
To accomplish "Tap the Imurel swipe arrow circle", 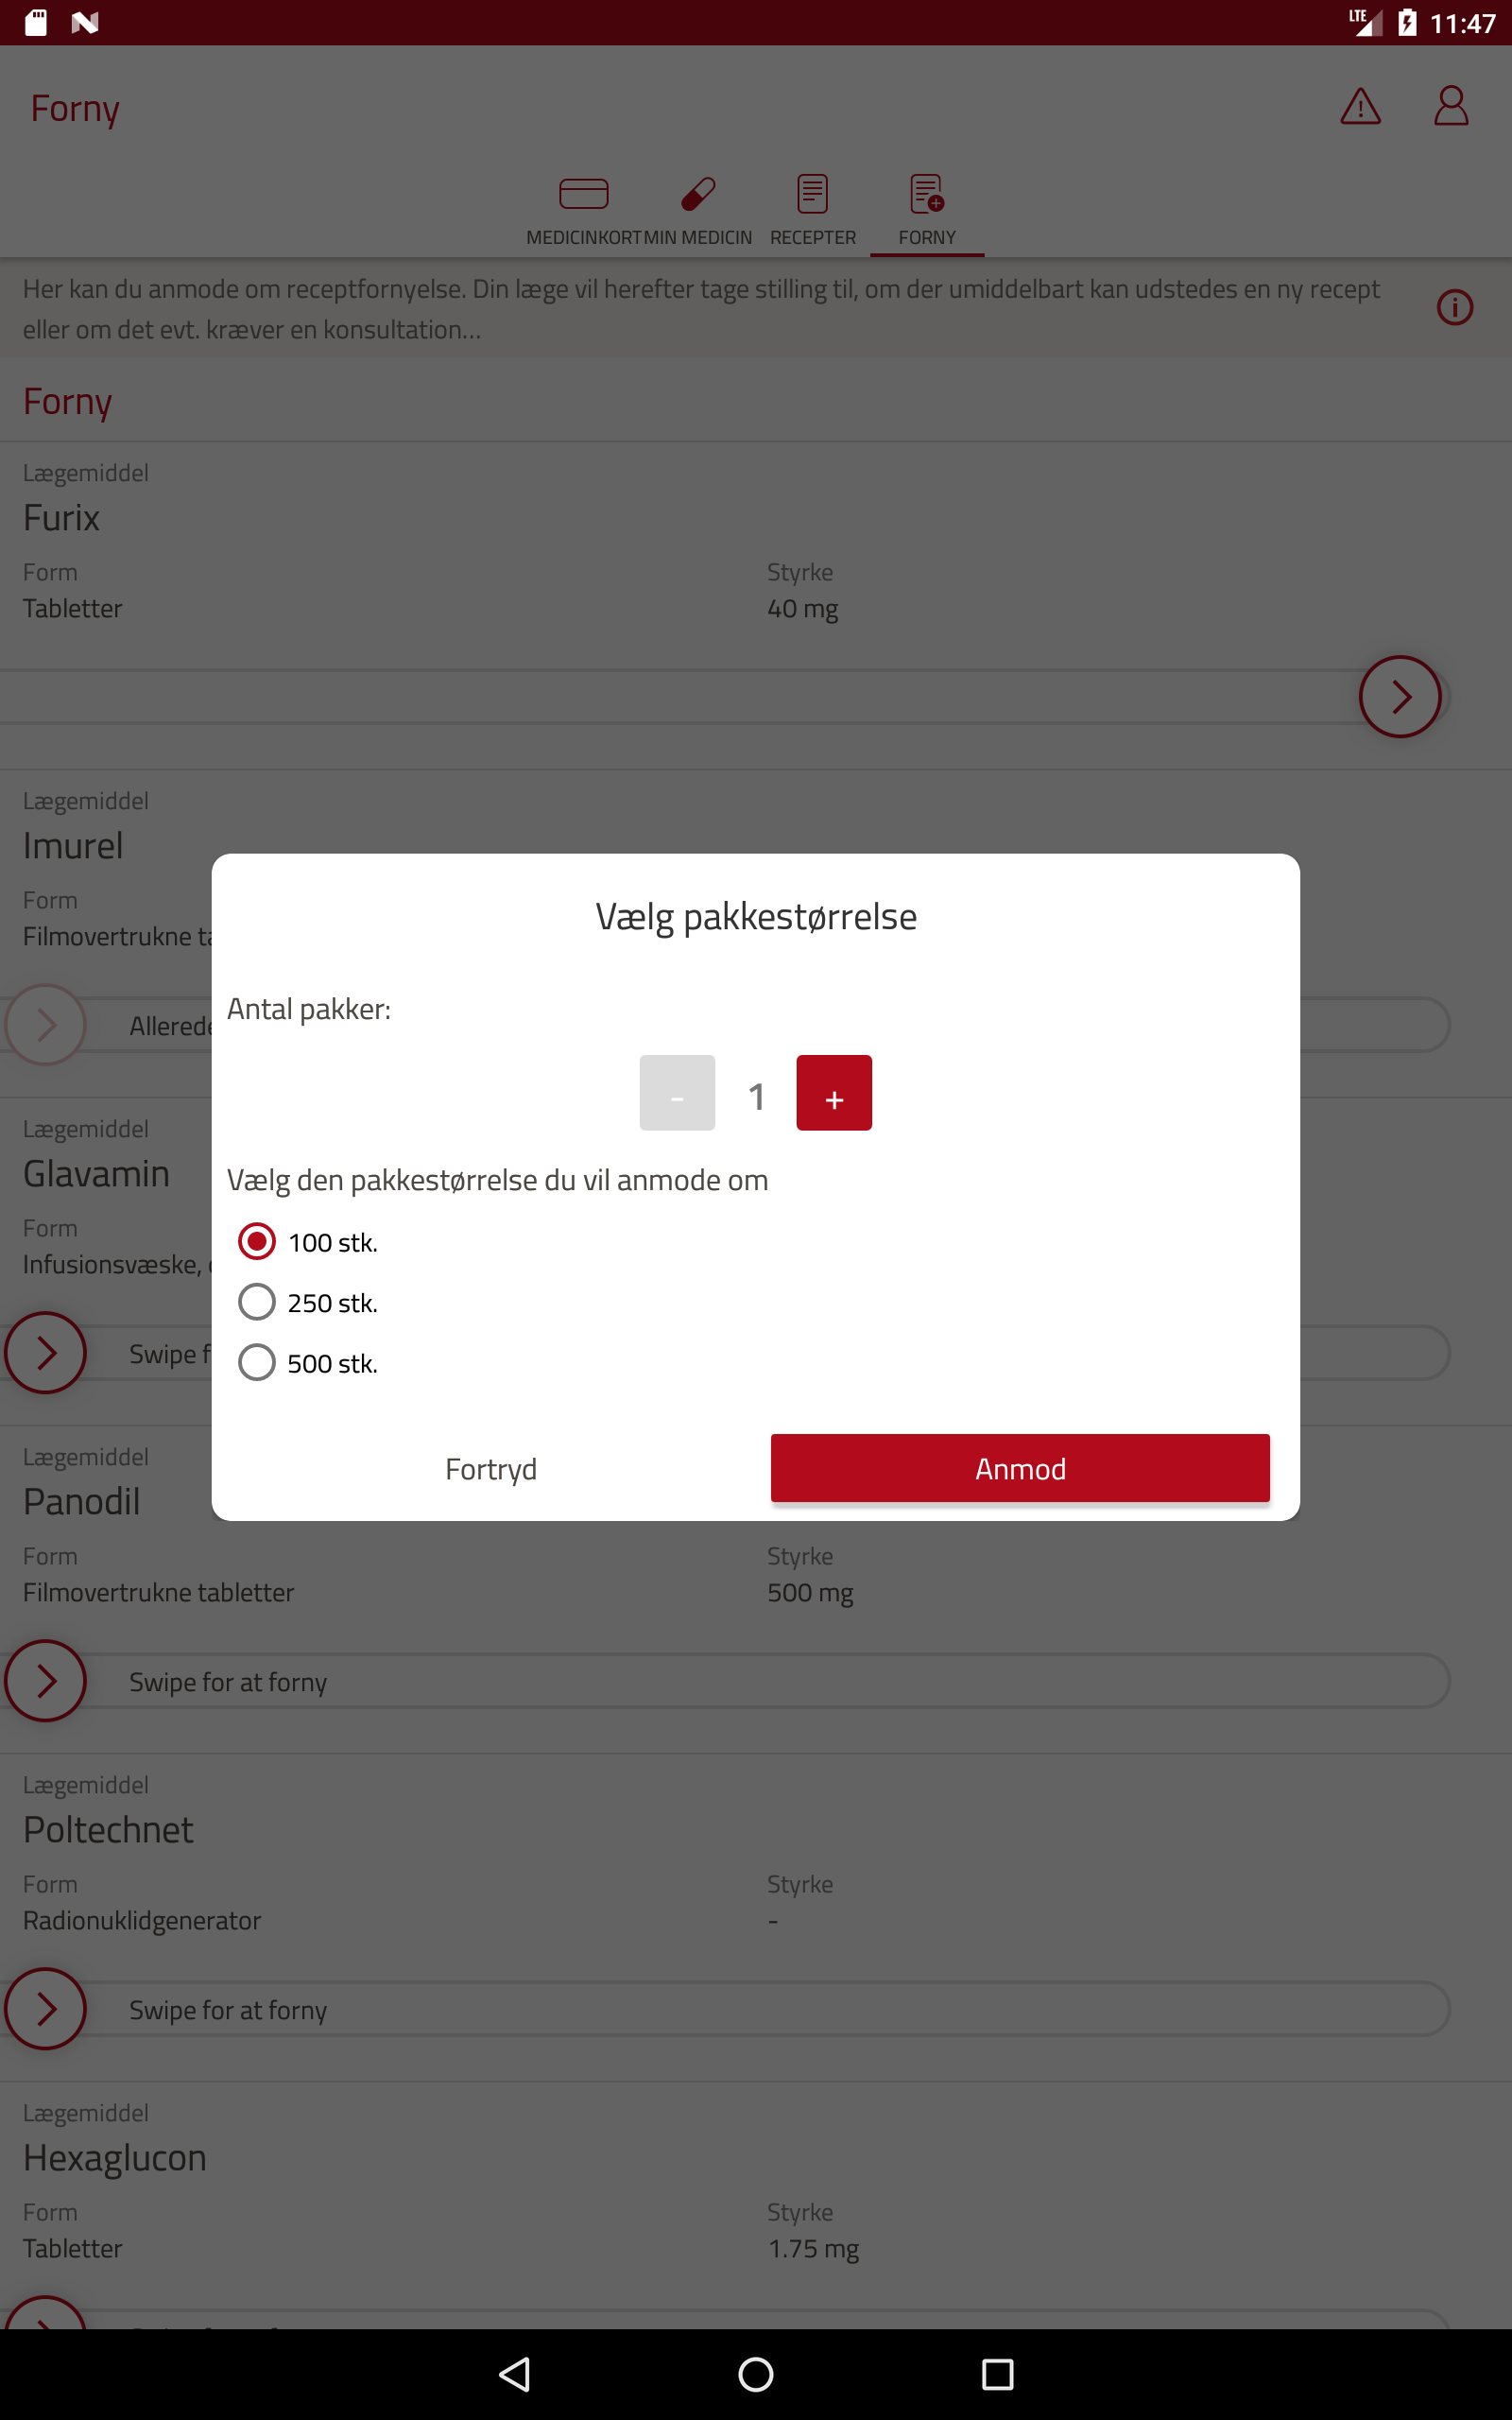I will point(45,1025).
